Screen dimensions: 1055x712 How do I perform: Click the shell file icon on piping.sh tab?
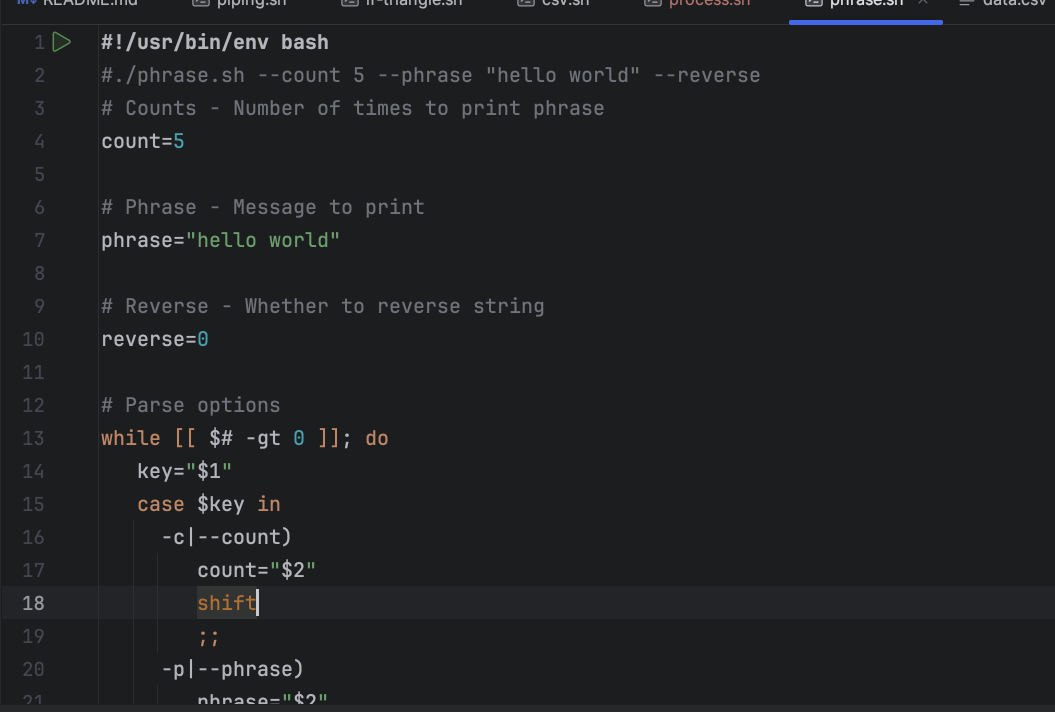point(200,3)
